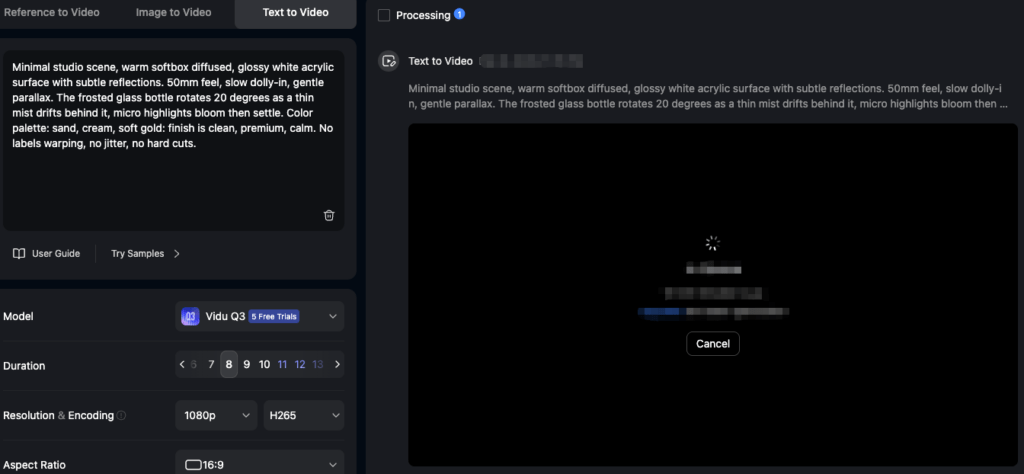Viewport: 1024px width, 474px height.
Task: Tick the Processing checkbox
Action: [384, 15]
